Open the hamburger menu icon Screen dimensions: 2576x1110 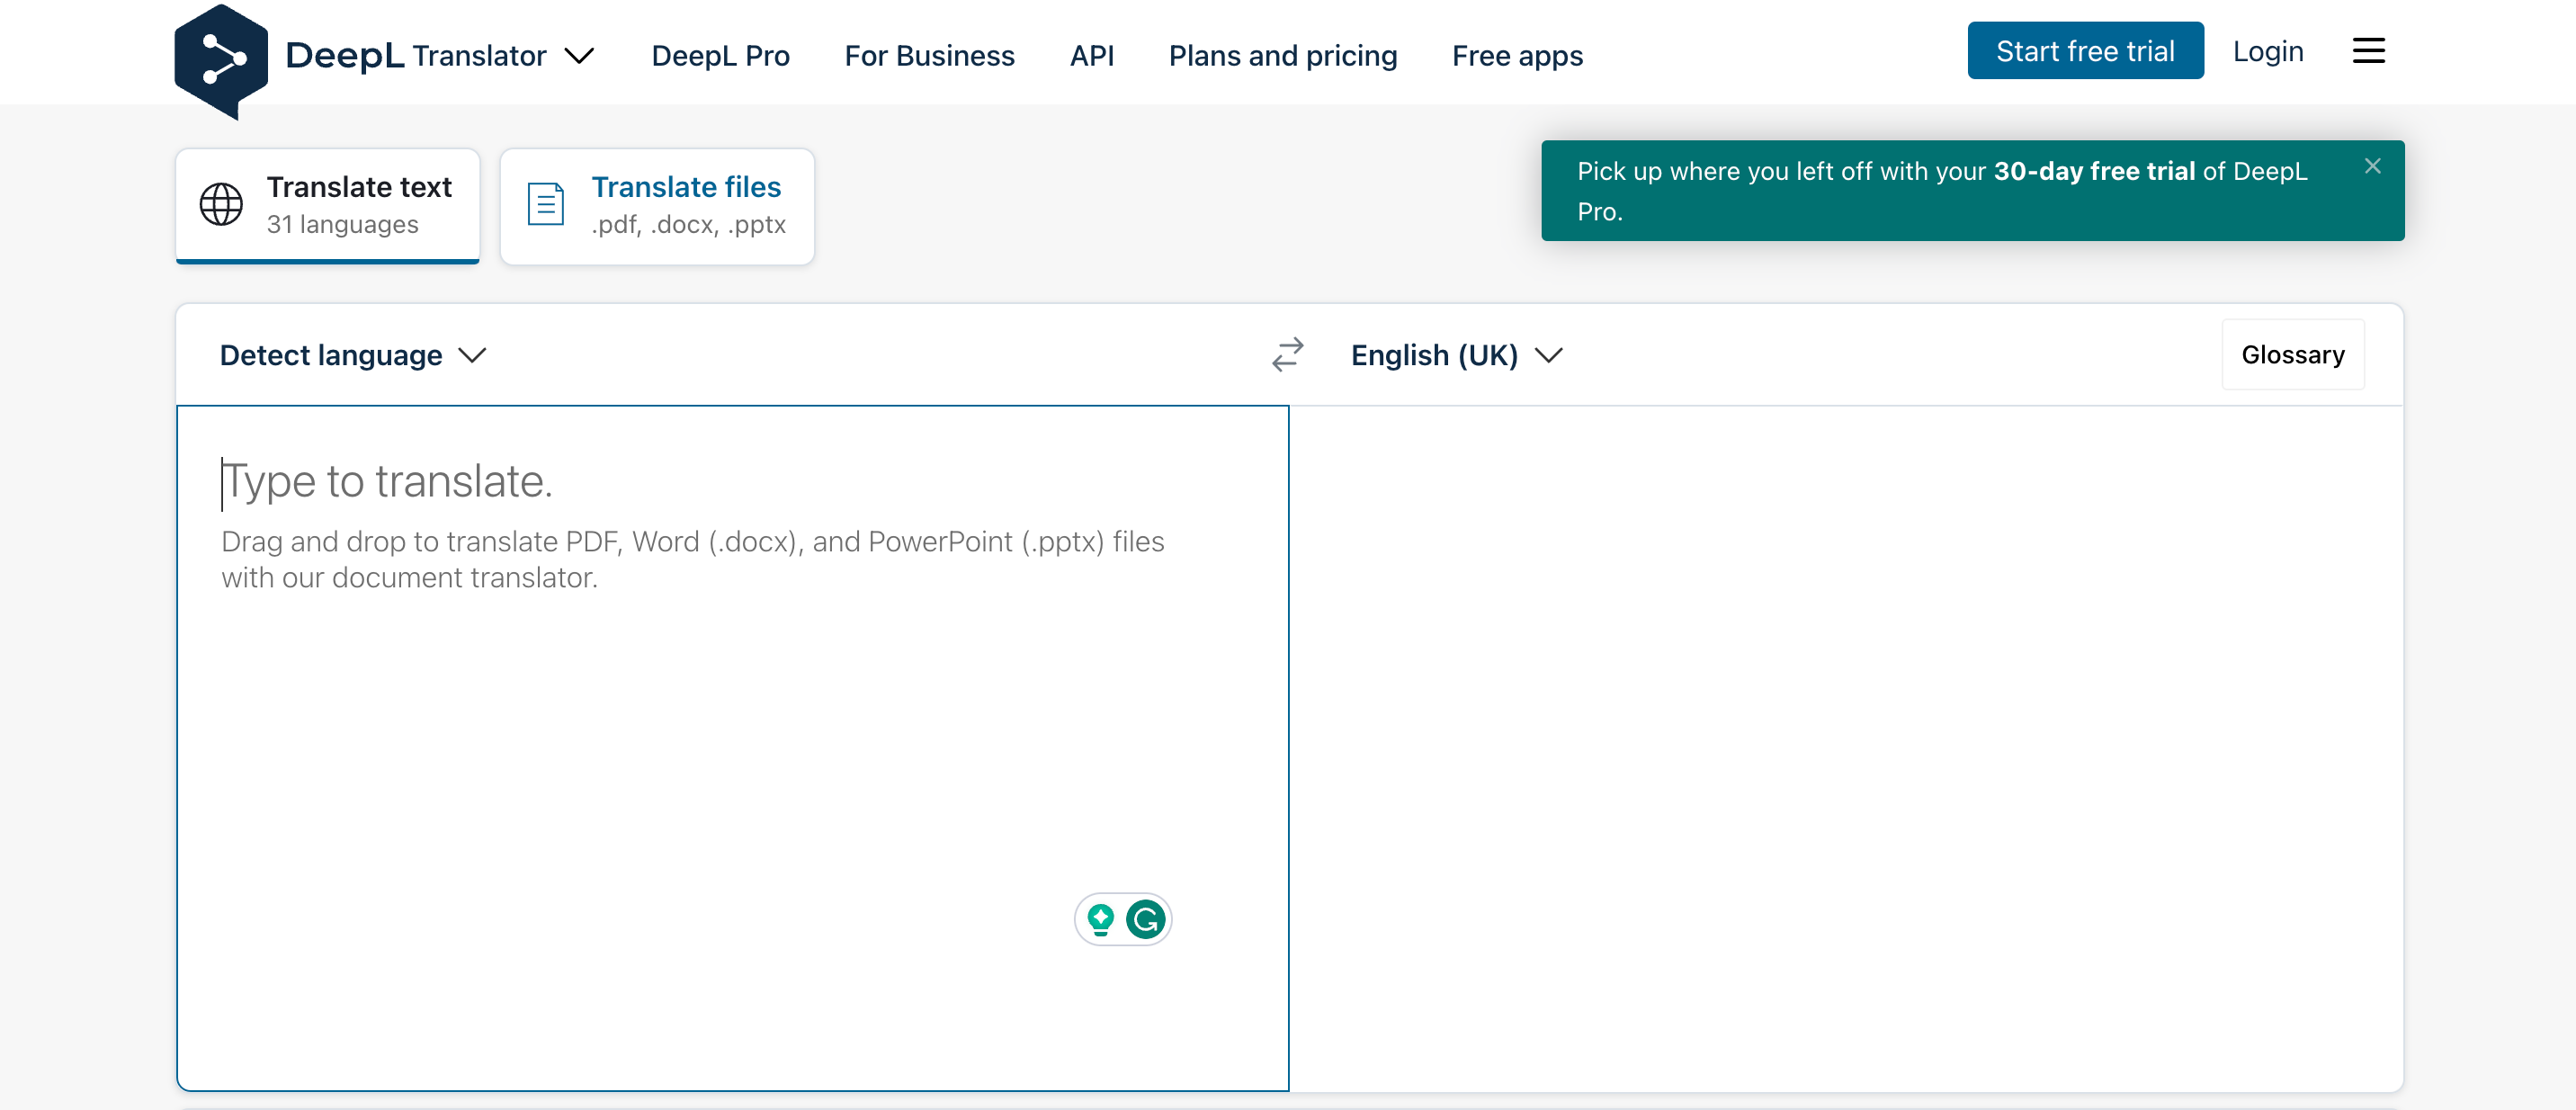2368,51
